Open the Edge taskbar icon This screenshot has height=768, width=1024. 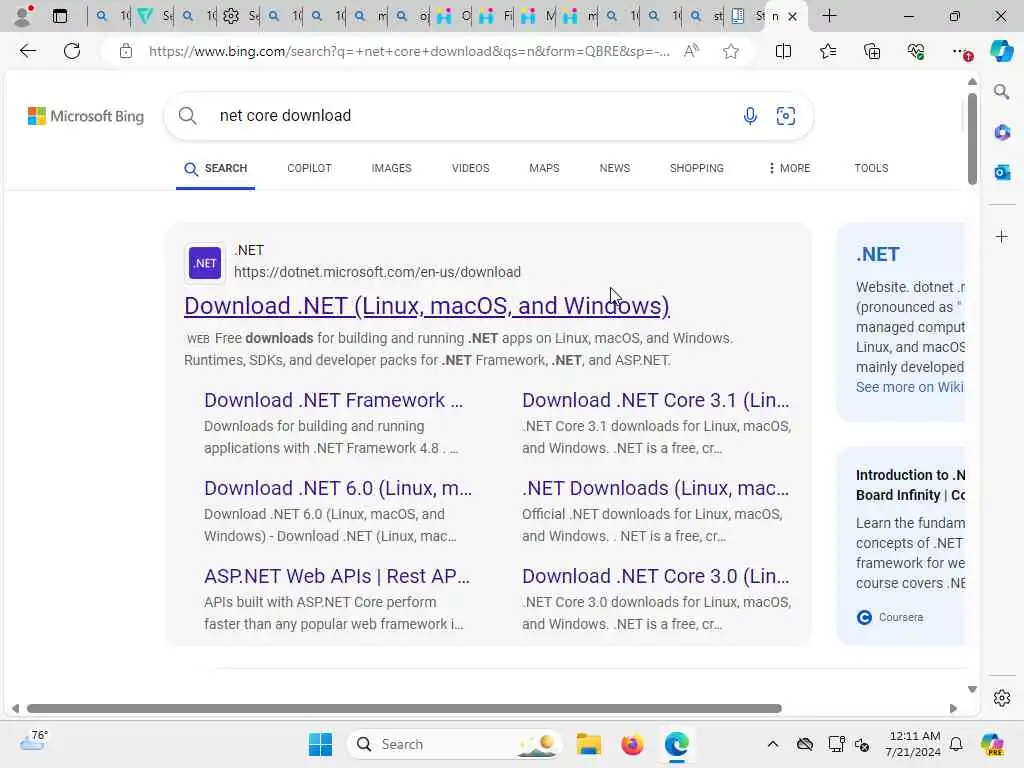click(677, 744)
